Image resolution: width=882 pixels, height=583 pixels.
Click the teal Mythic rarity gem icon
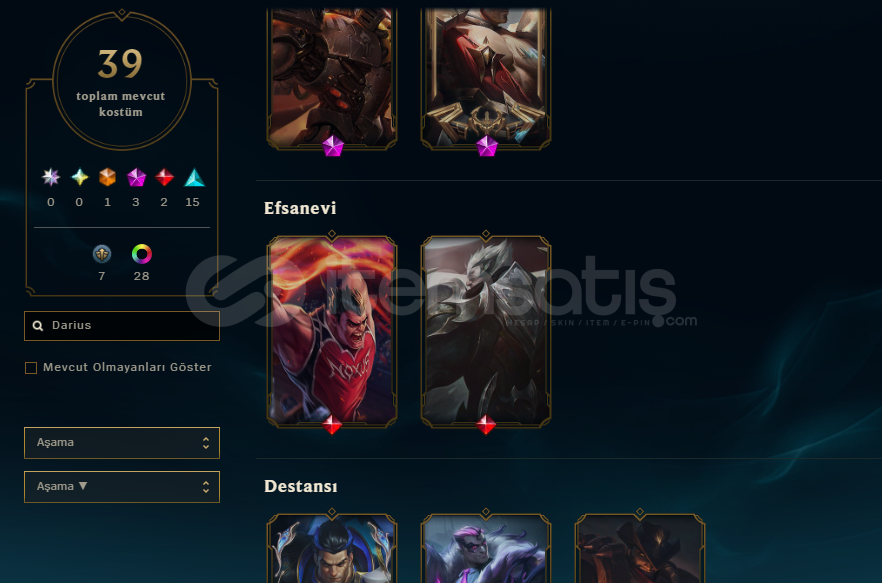(x=79, y=177)
